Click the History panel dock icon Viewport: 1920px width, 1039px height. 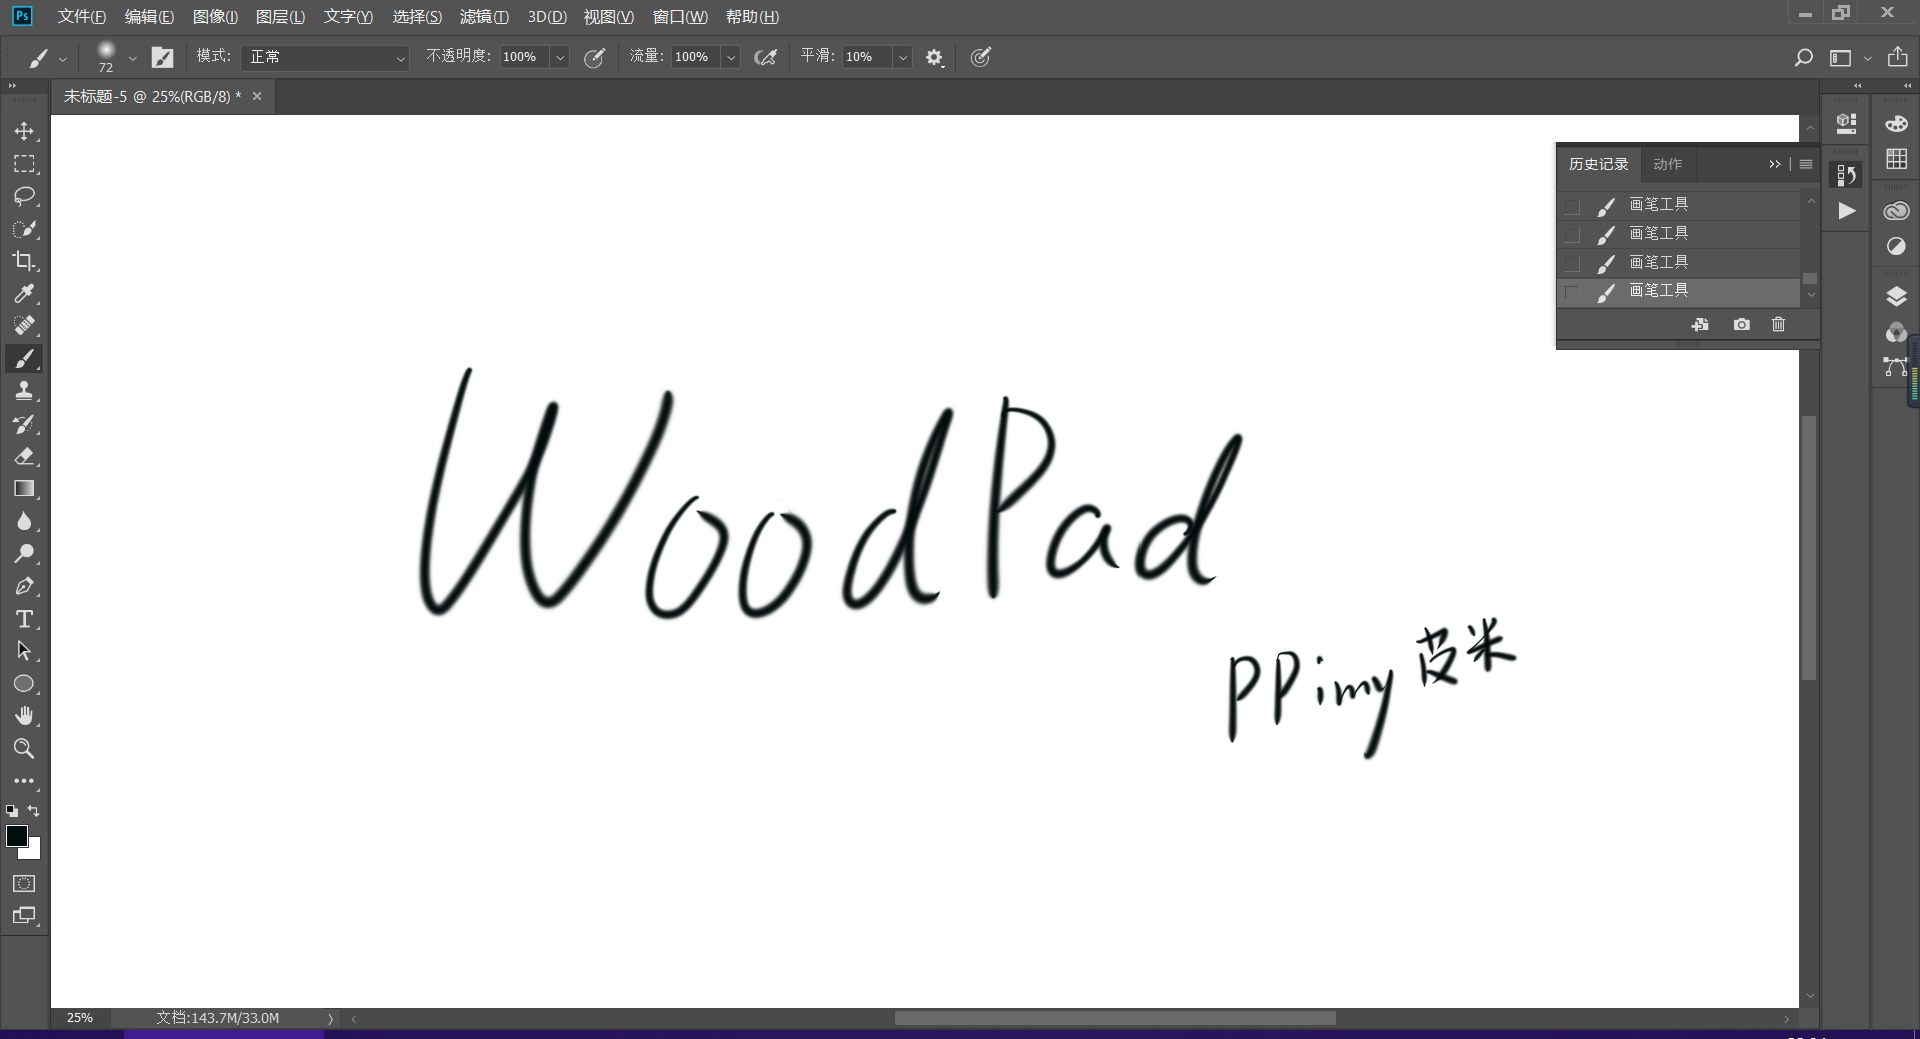(1847, 175)
